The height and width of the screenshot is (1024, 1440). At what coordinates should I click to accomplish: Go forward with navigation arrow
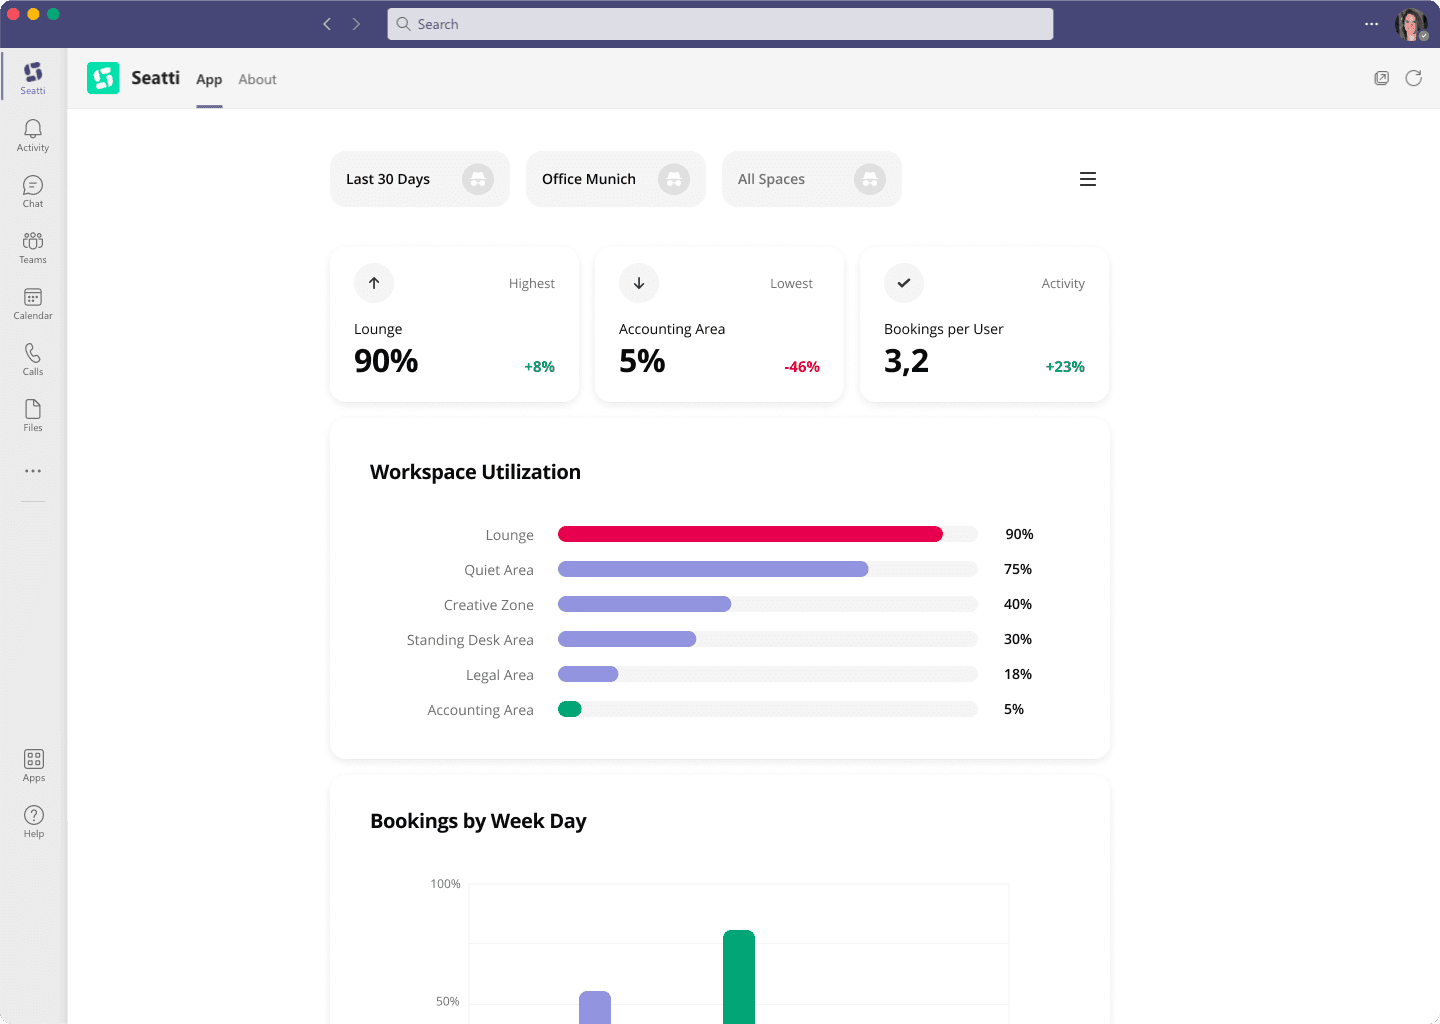[x=356, y=24]
